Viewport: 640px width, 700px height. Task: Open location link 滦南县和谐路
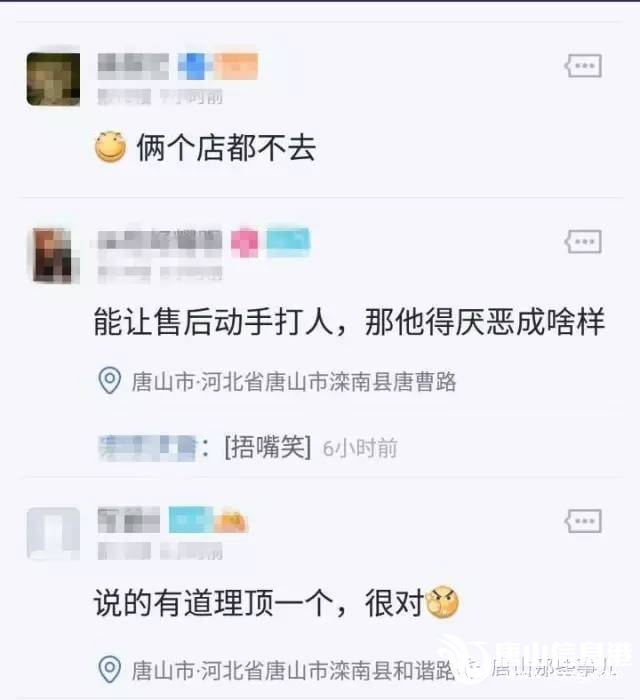click(x=294, y=670)
